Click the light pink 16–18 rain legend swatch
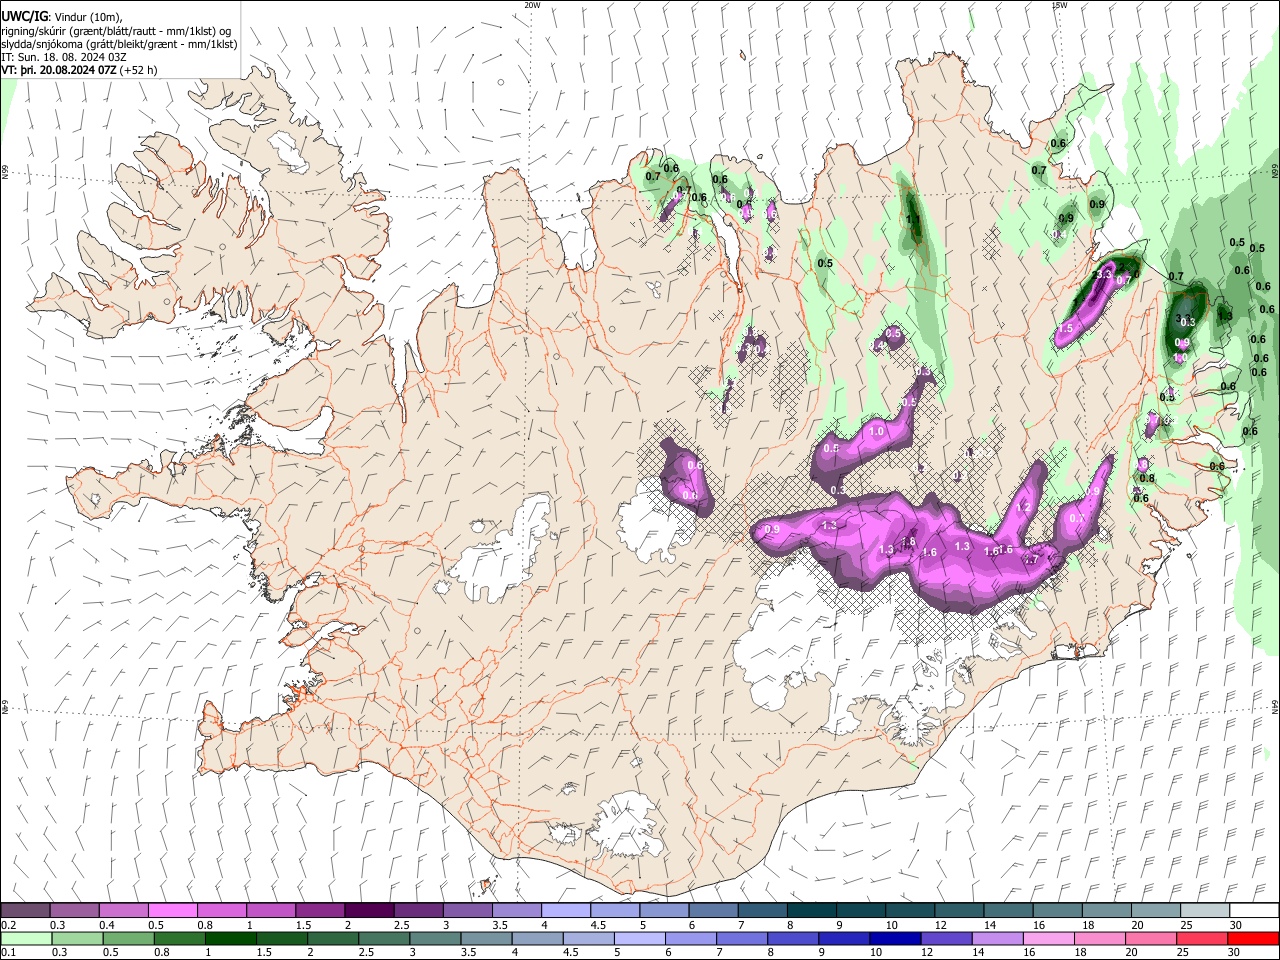The image size is (1280, 960). click(1048, 938)
